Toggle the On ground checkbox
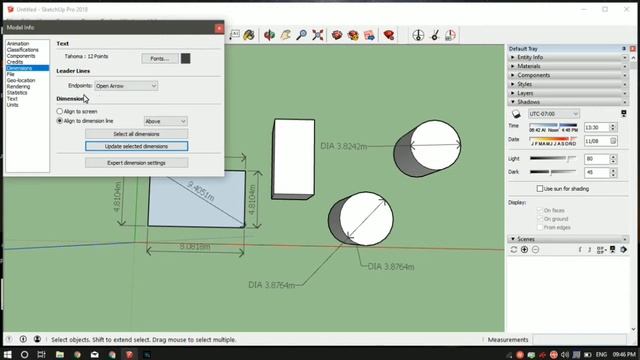 tap(540, 219)
